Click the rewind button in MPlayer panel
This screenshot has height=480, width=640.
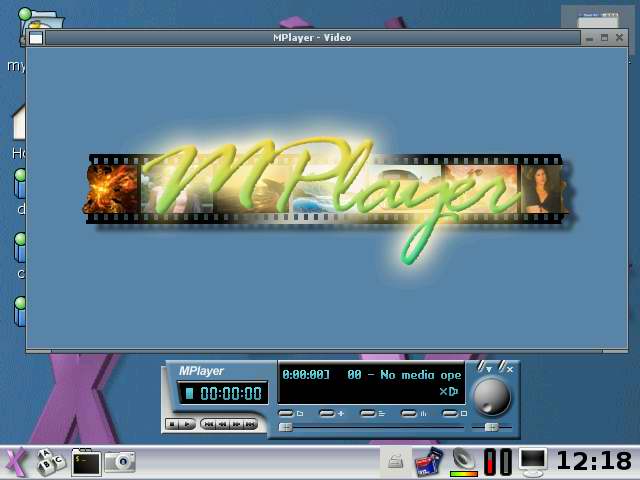pos(222,424)
